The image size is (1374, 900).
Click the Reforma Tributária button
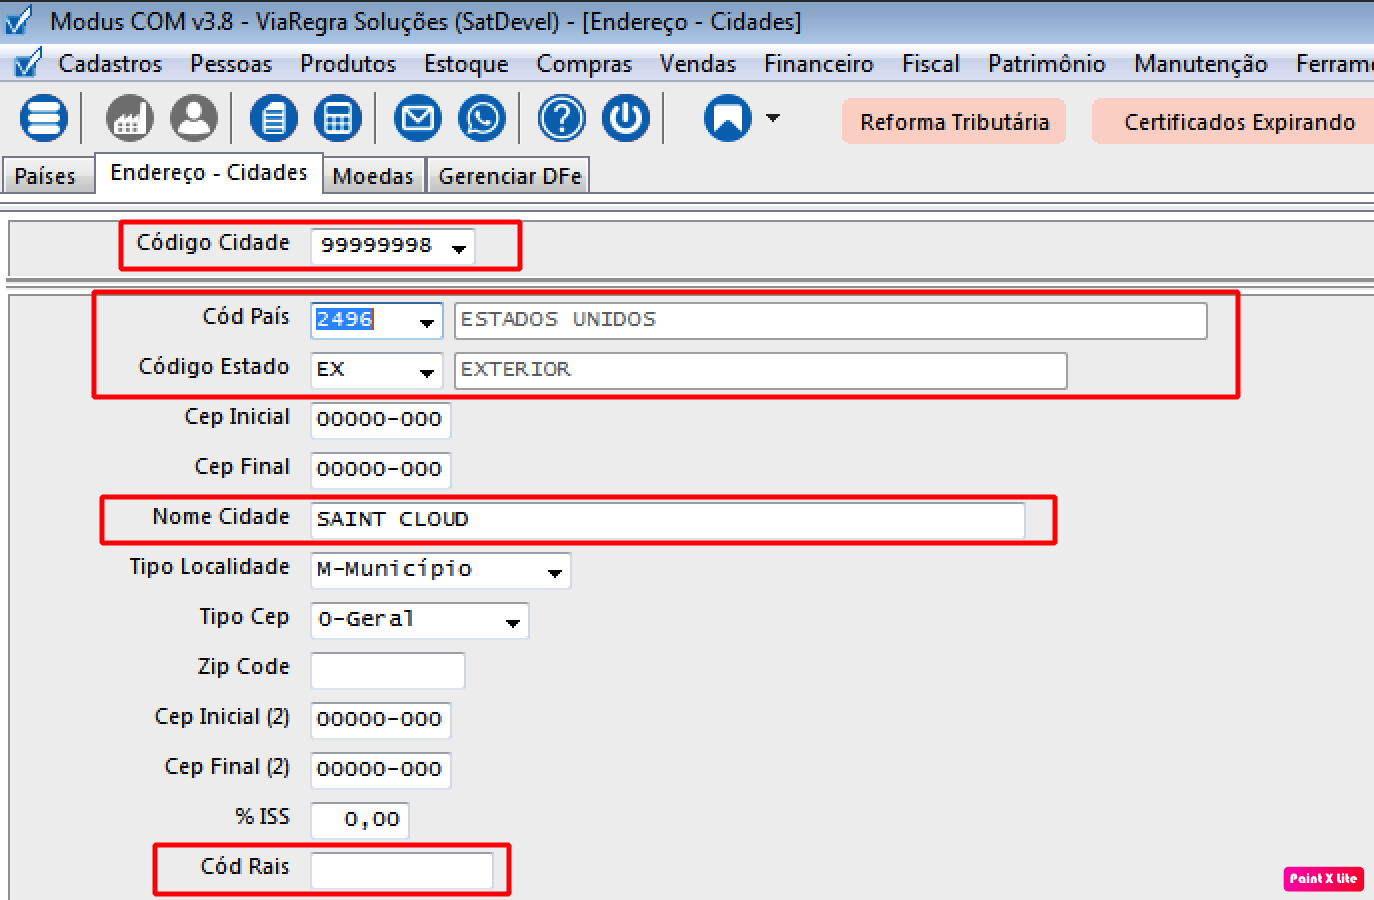954,122
